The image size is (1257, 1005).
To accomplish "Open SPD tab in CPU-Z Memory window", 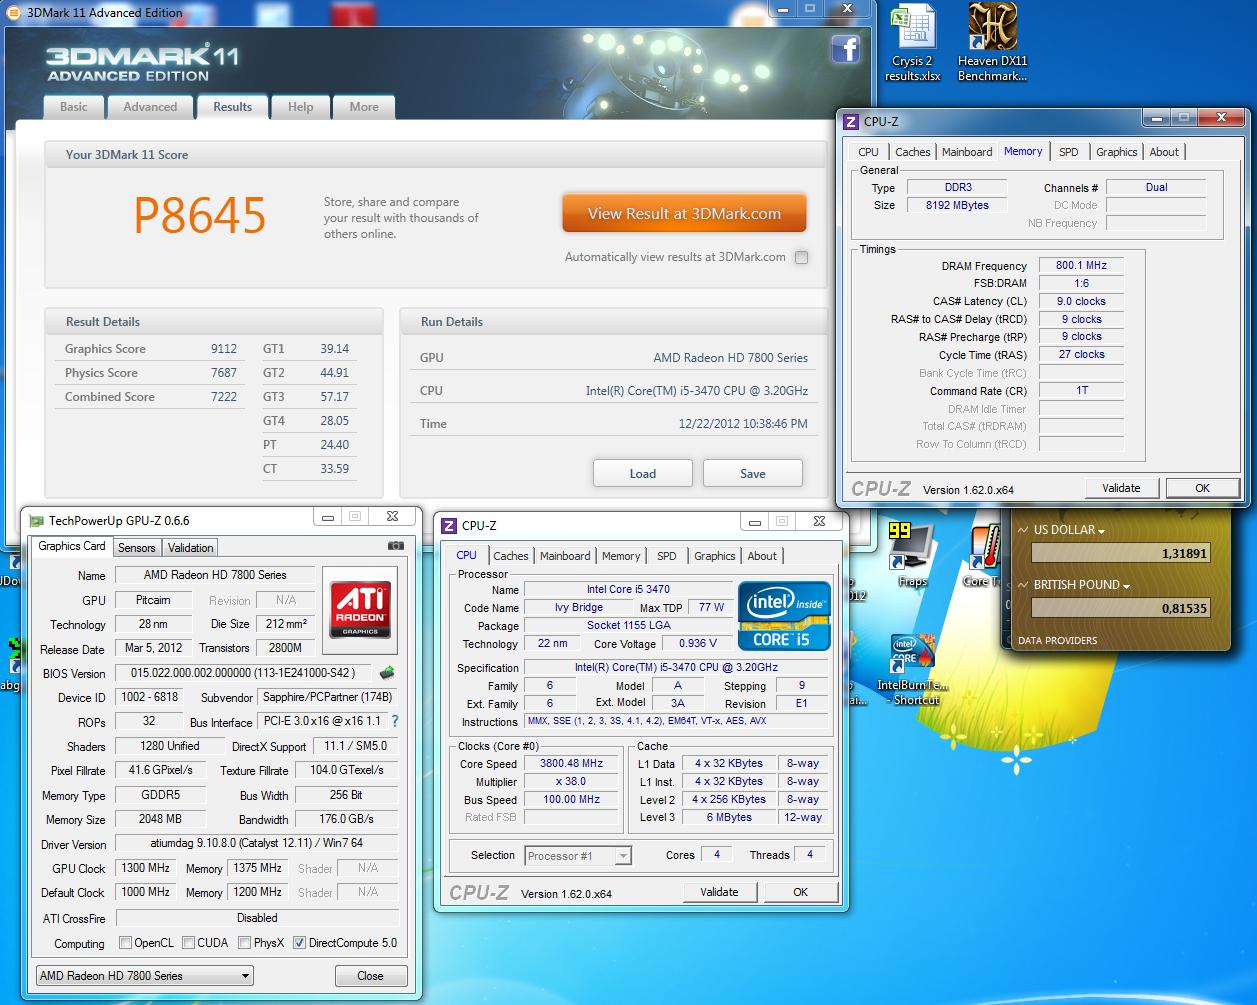I will pos(1069,152).
